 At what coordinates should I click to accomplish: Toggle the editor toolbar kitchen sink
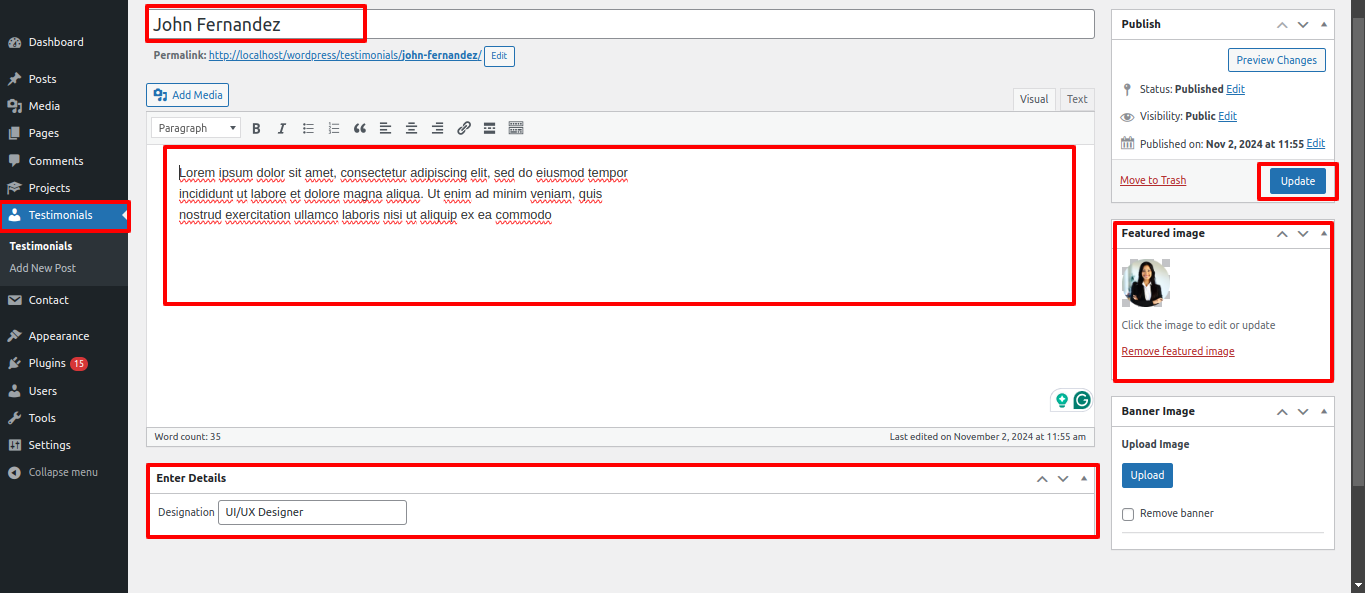pos(516,128)
